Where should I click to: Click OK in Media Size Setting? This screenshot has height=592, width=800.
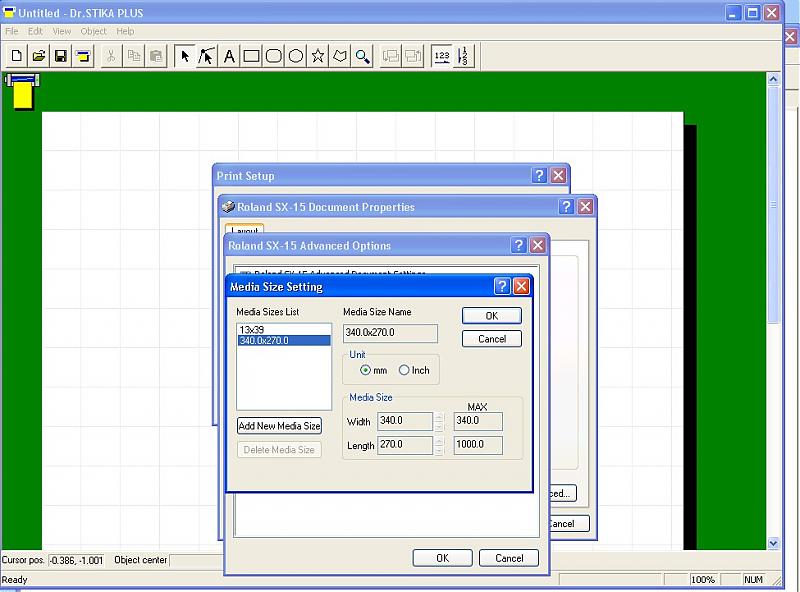tap(492, 315)
